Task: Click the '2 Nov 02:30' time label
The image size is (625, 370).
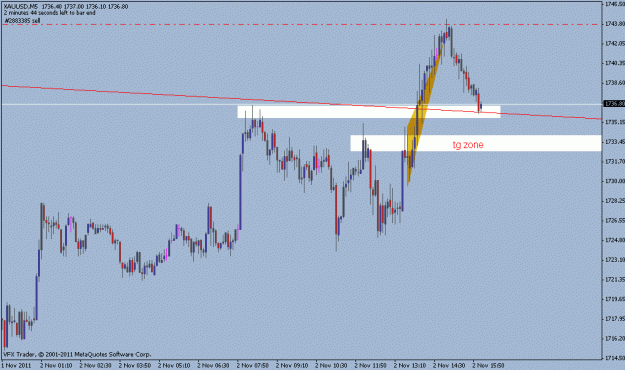Action: tap(96, 365)
